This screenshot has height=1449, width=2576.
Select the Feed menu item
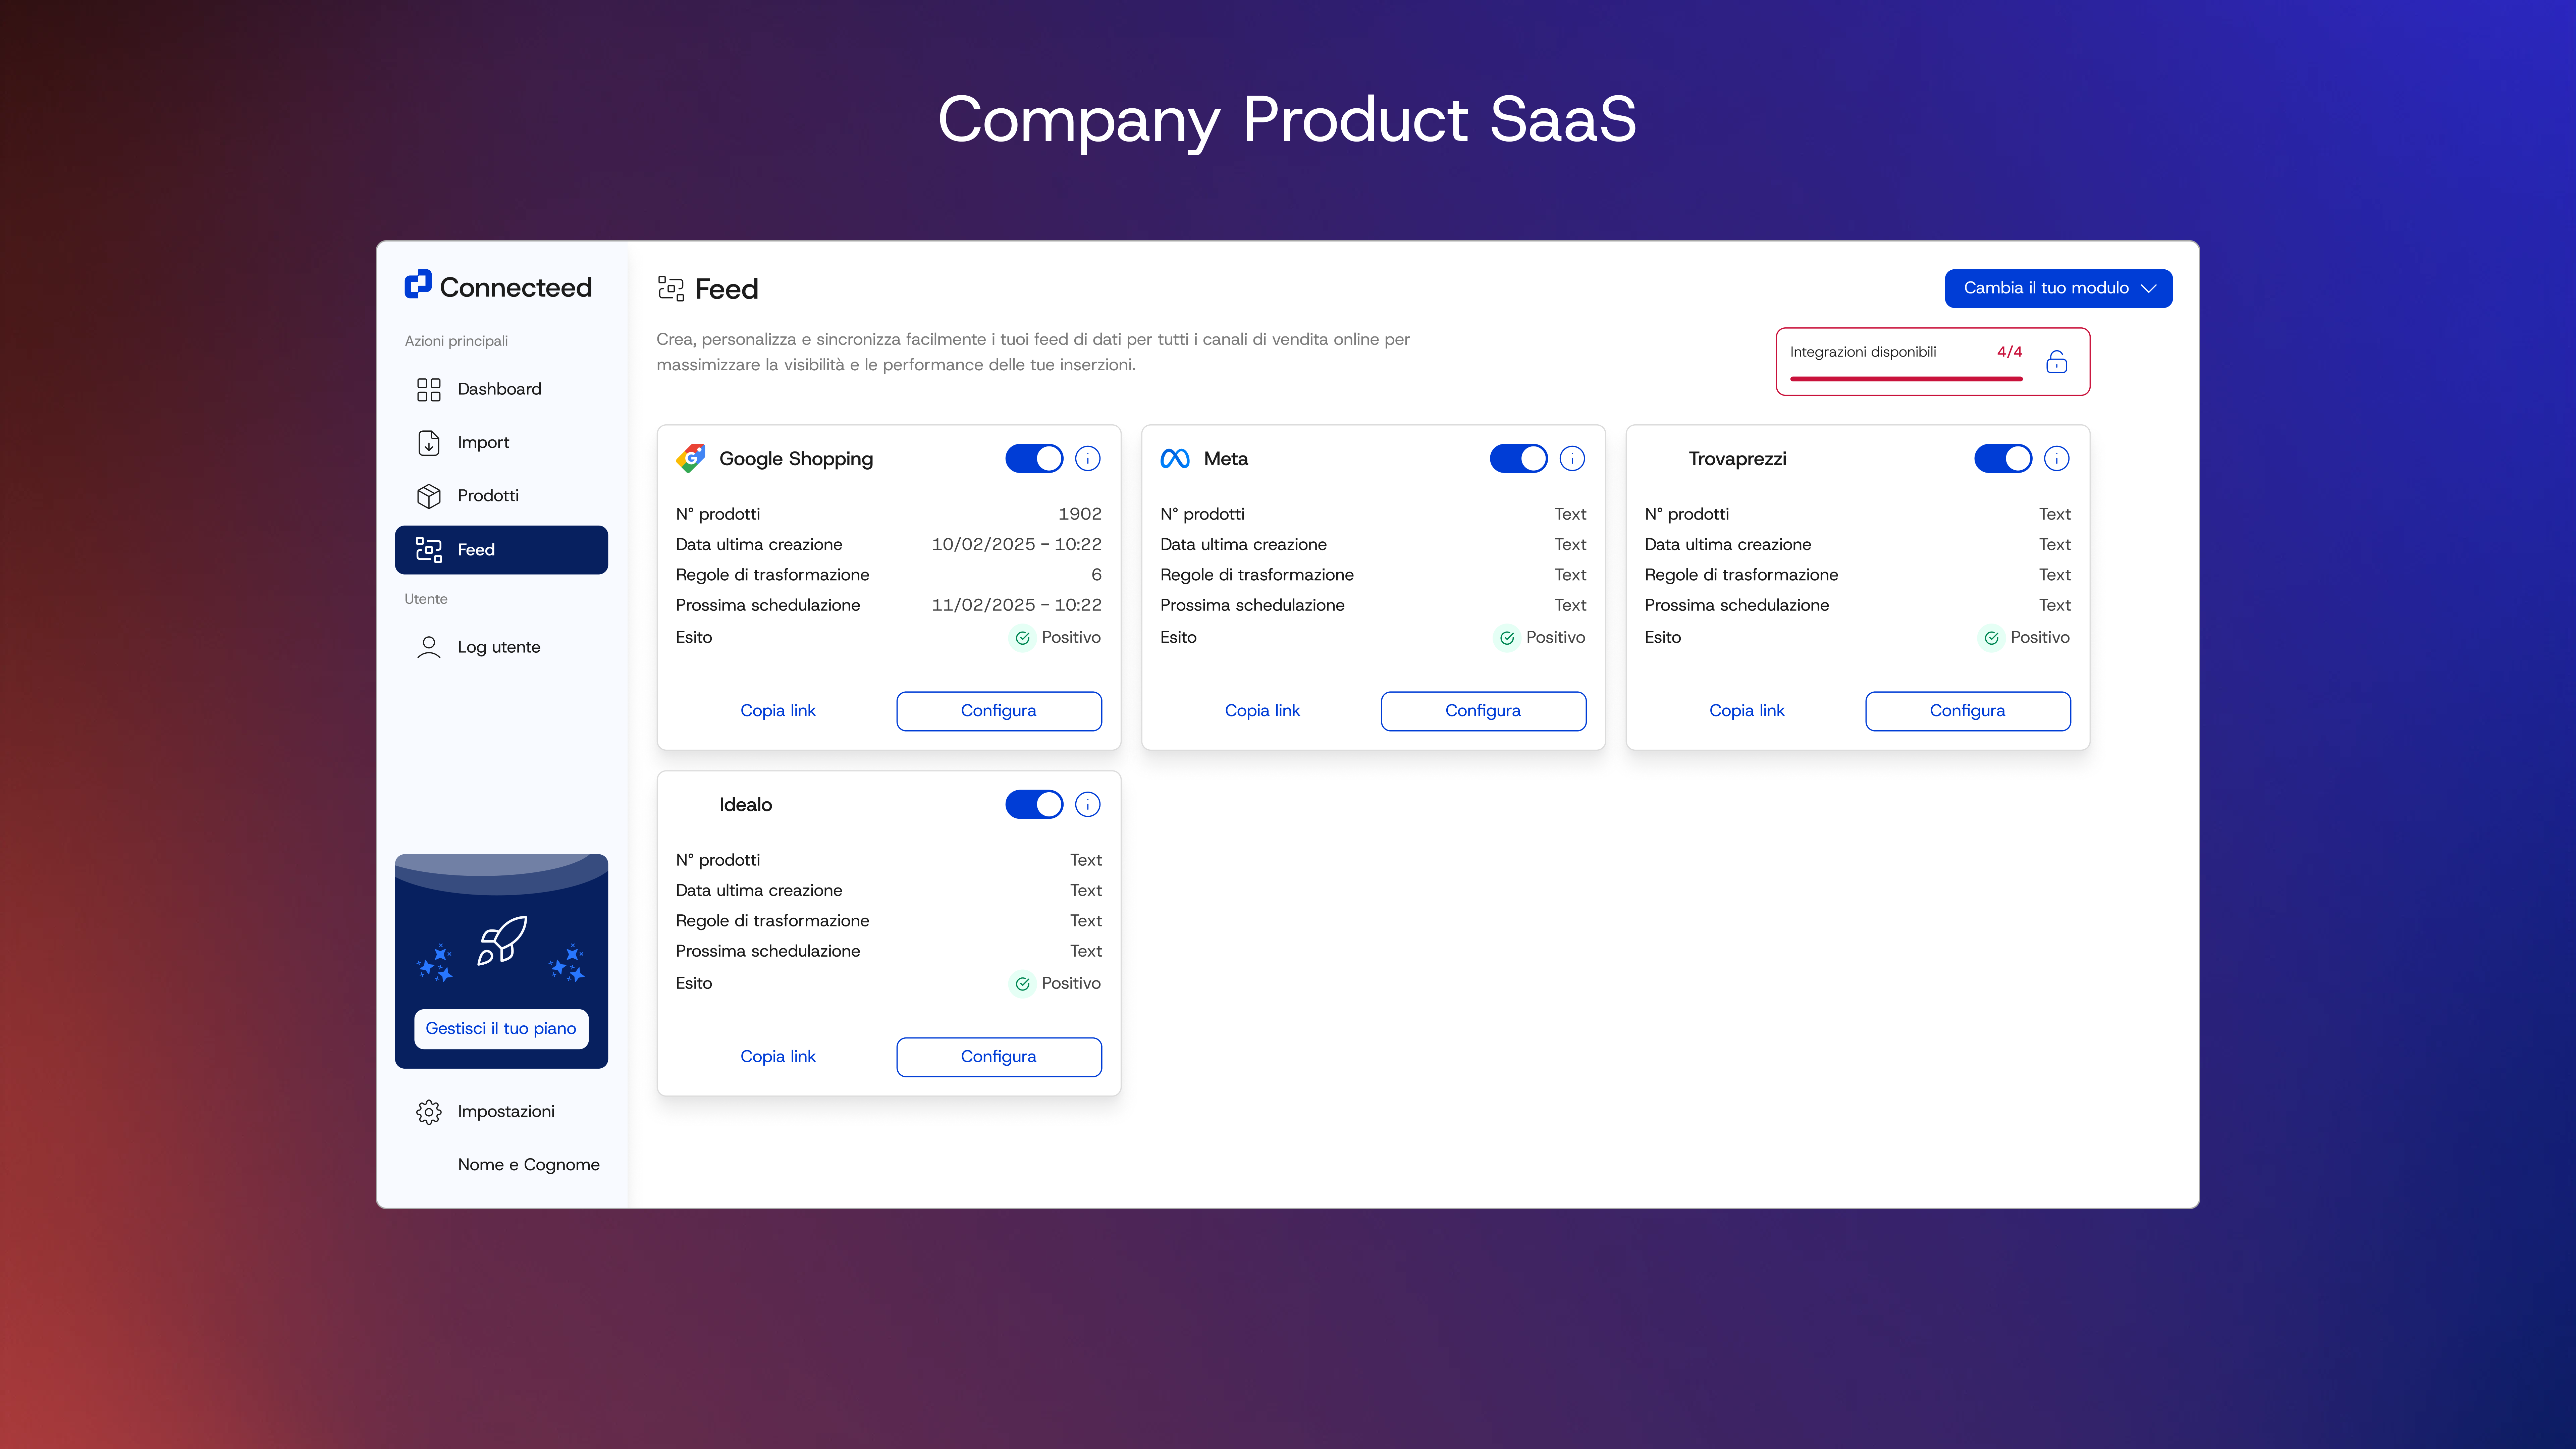(x=501, y=550)
